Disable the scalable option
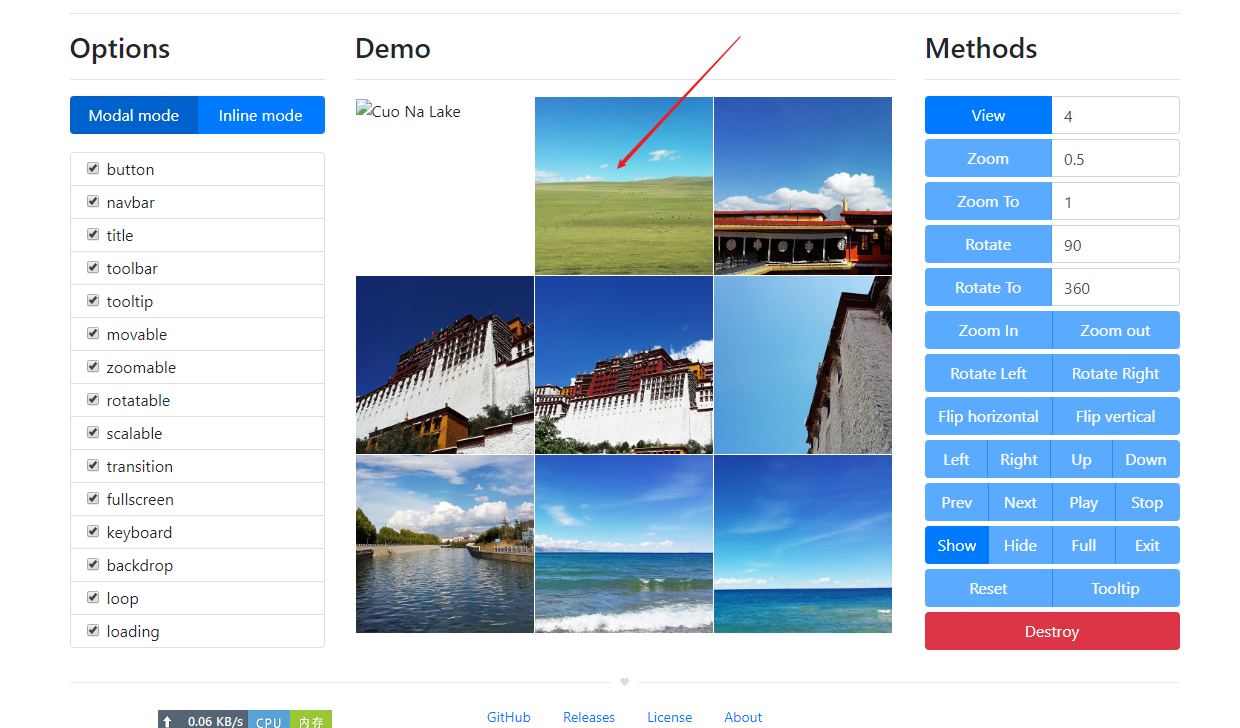Image resolution: width=1240 pixels, height=728 pixels. [93, 433]
